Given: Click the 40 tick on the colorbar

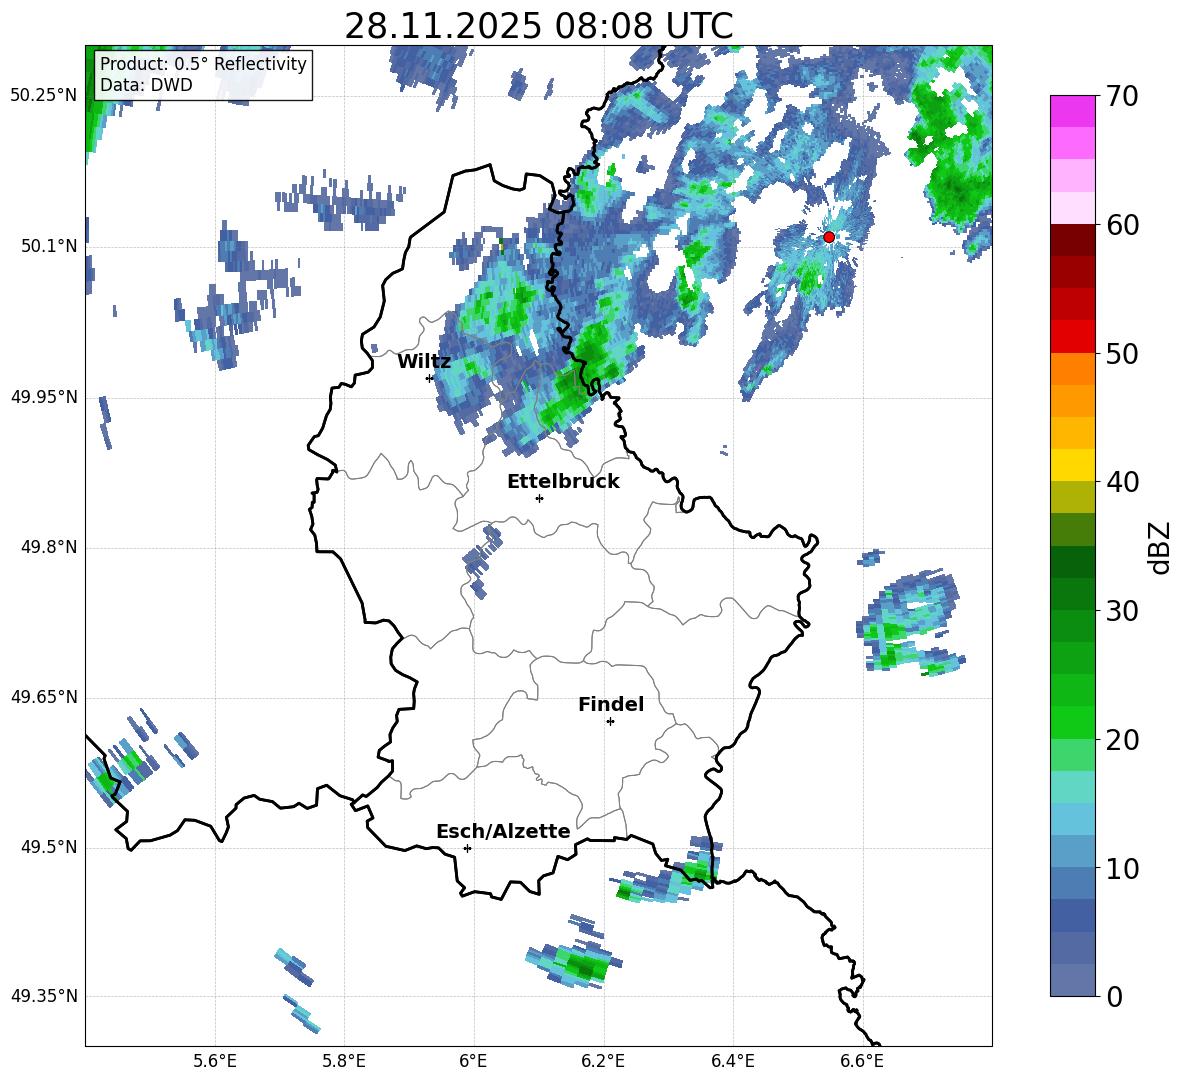Looking at the screenshot, I should [x=1122, y=482].
